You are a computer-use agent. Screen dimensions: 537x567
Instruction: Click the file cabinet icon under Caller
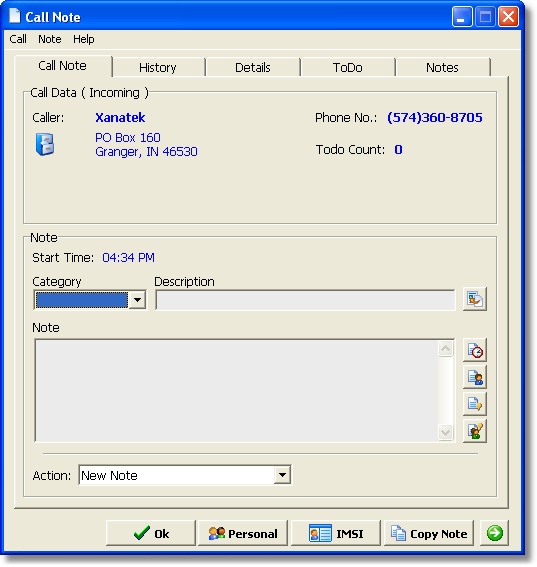[45, 144]
